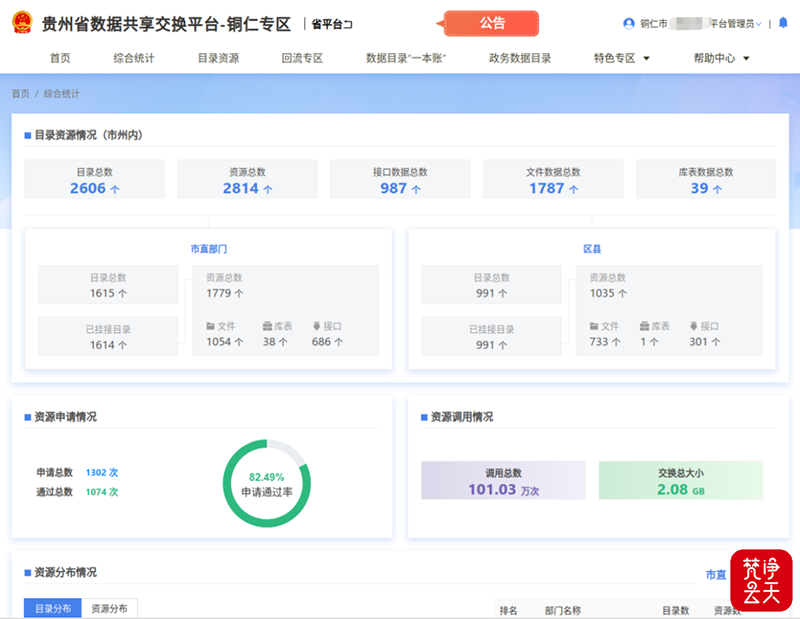The image size is (800, 619).
Task: Click the 库表 icon under 市直部门
Action: click(267, 326)
